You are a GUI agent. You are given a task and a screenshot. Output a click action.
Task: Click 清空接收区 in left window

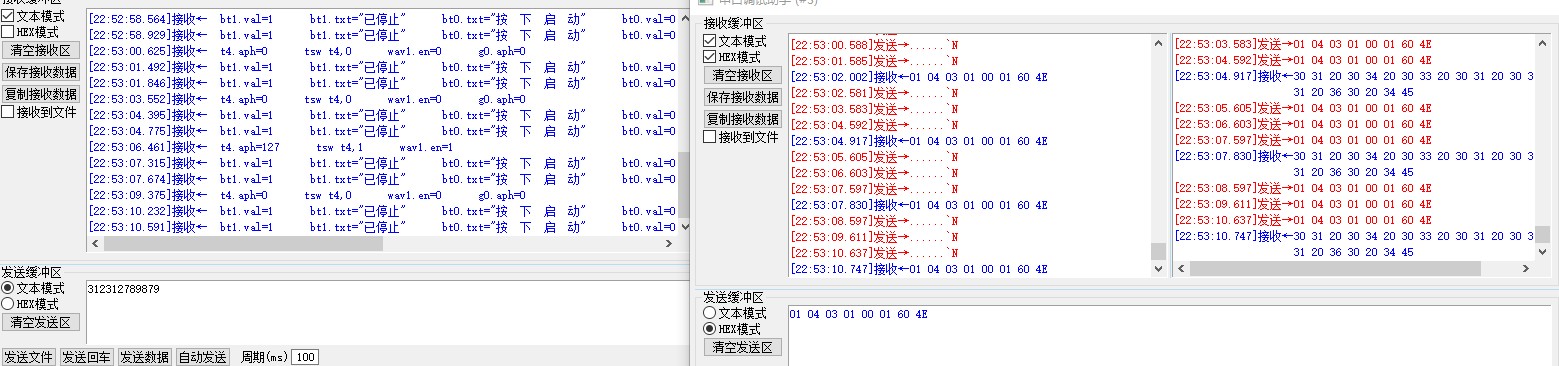(x=41, y=50)
